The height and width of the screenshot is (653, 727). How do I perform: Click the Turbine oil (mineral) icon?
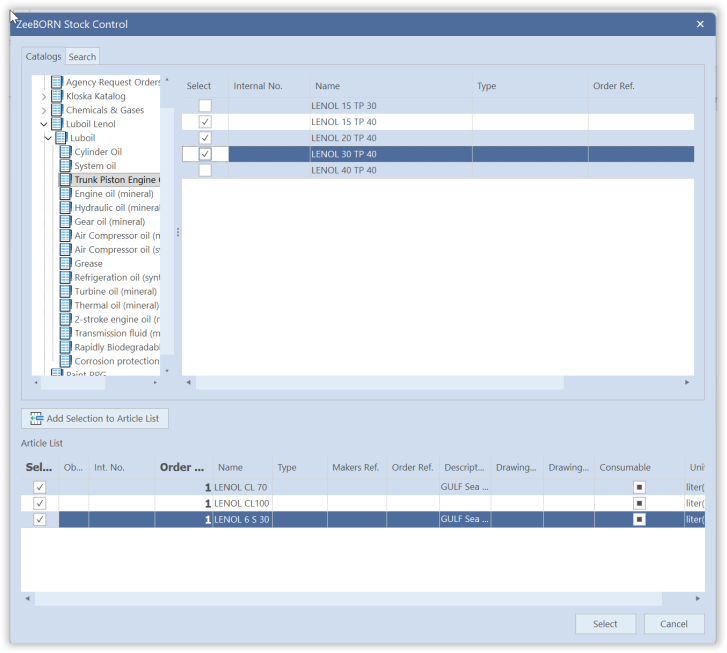point(65,291)
